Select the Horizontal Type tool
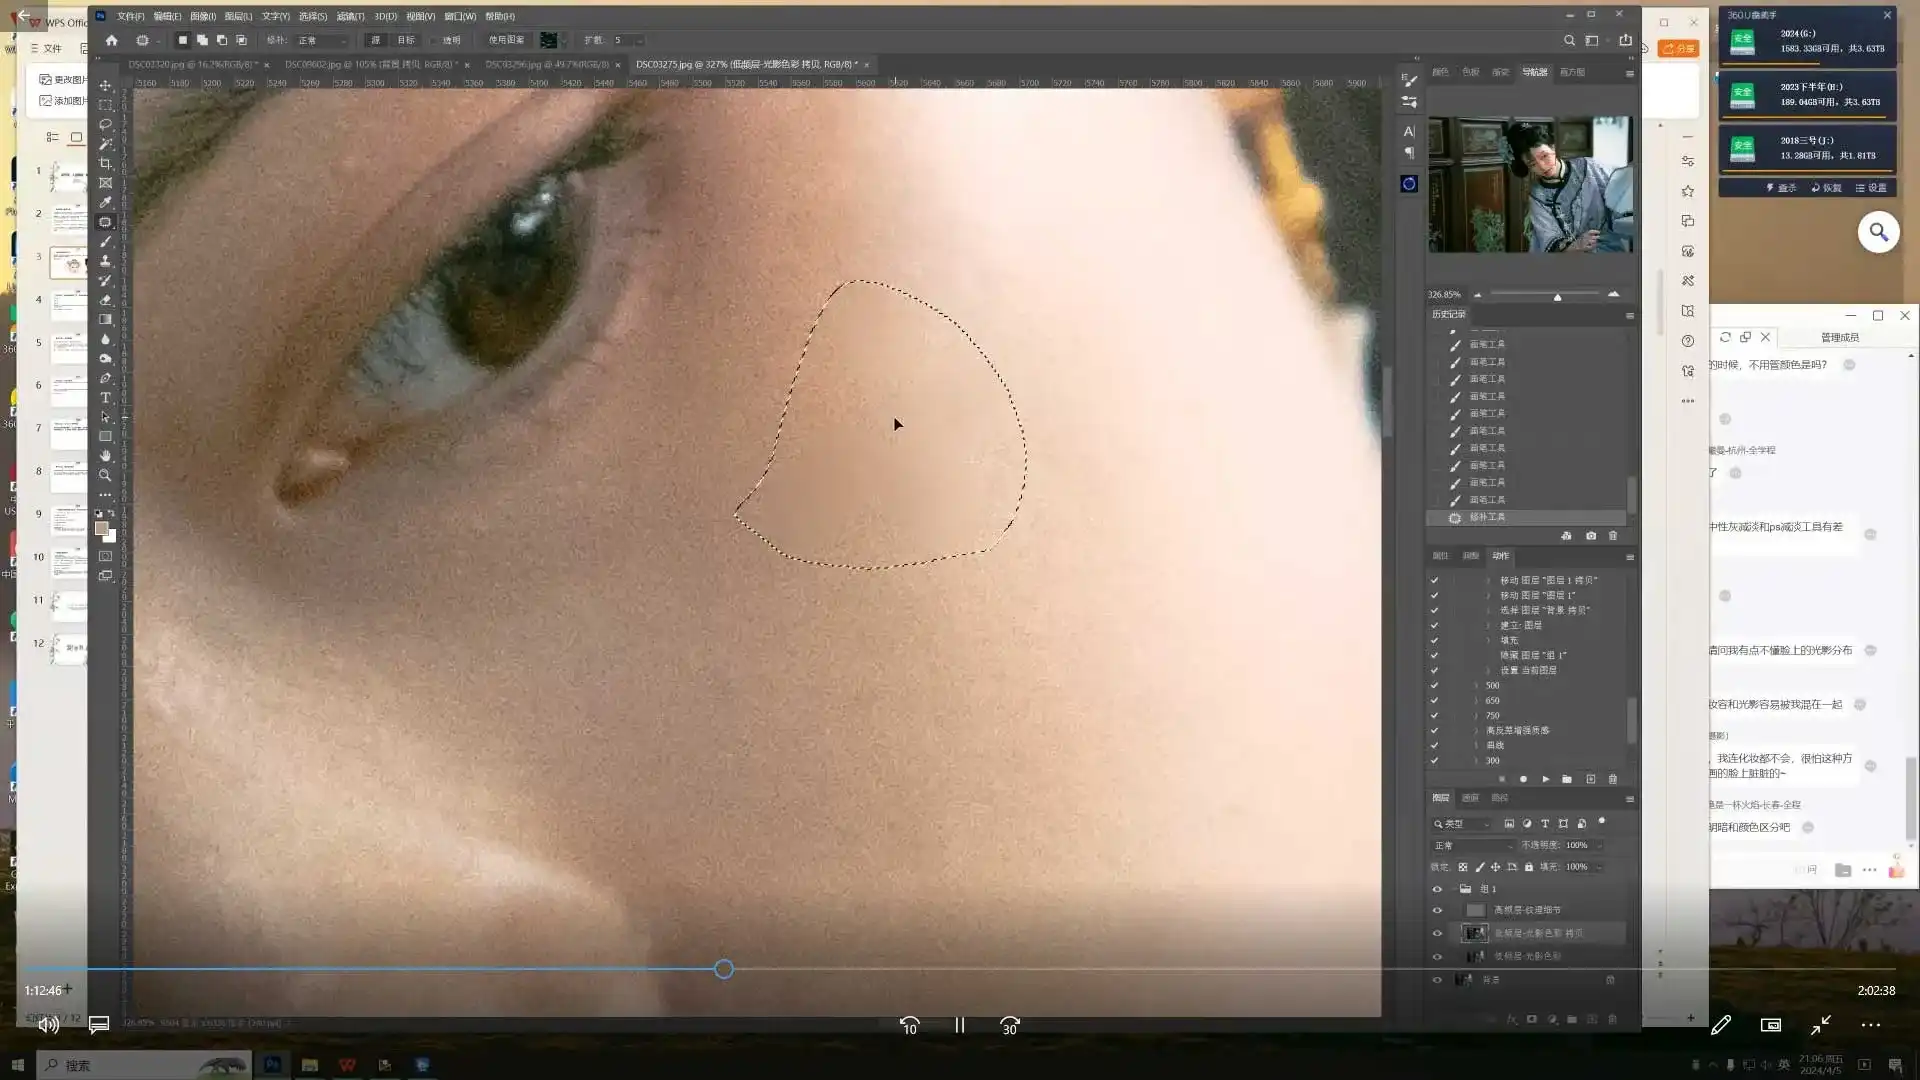The image size is (1920, 1080). 105,397
